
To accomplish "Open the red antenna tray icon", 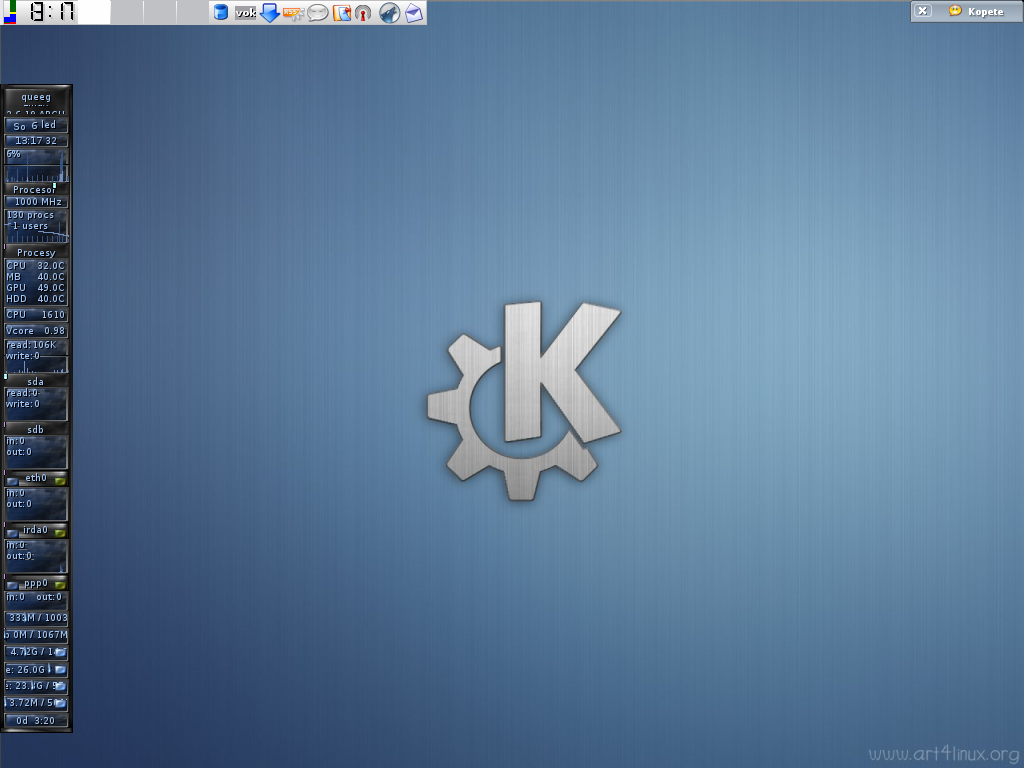I will (363, 12).
